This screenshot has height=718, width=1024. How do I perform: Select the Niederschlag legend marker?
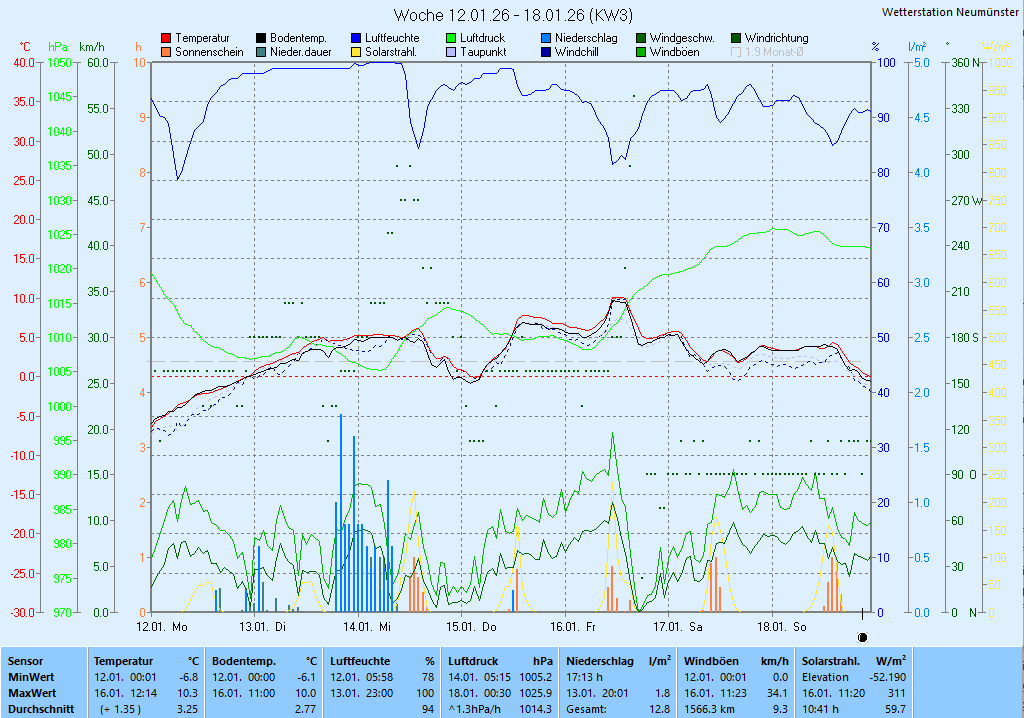546,38
